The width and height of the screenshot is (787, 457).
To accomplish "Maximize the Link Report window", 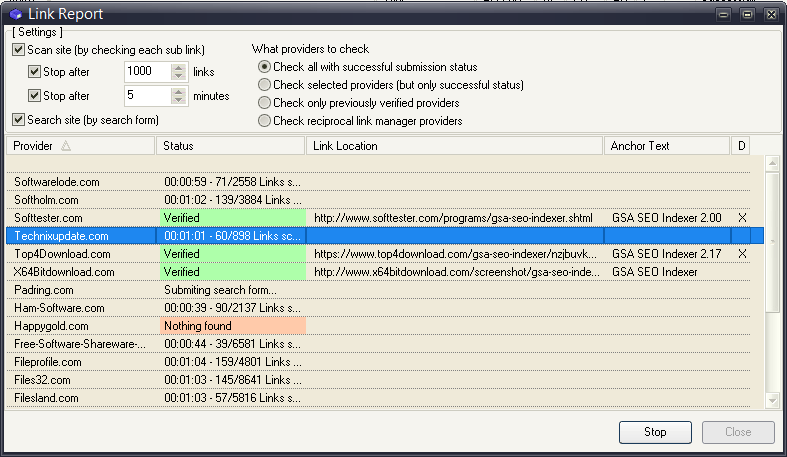I will coord(747,15).
